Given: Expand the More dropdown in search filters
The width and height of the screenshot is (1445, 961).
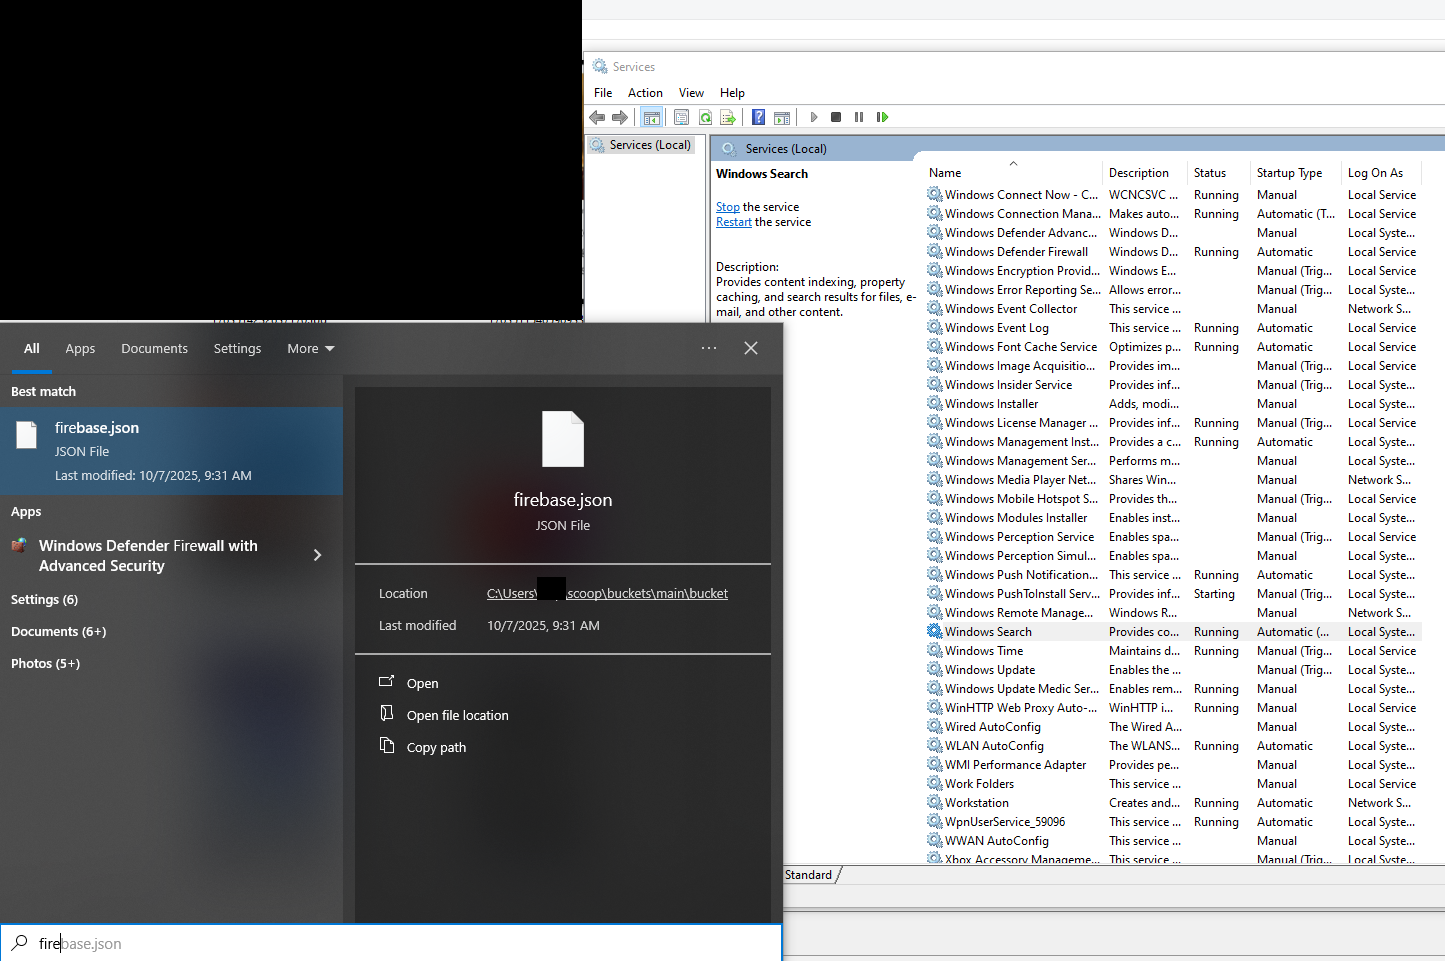Looking at the screenshot, I should (311, 349).
